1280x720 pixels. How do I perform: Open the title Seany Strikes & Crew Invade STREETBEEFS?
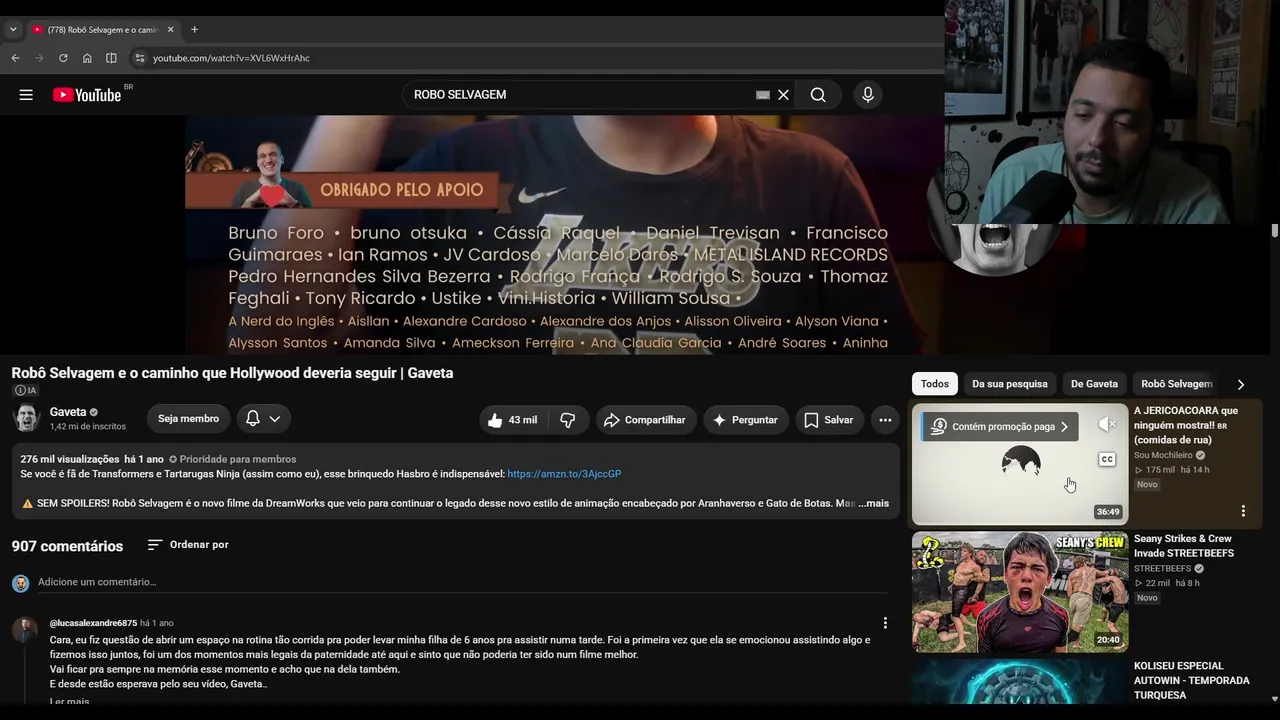click(1184, 546)
